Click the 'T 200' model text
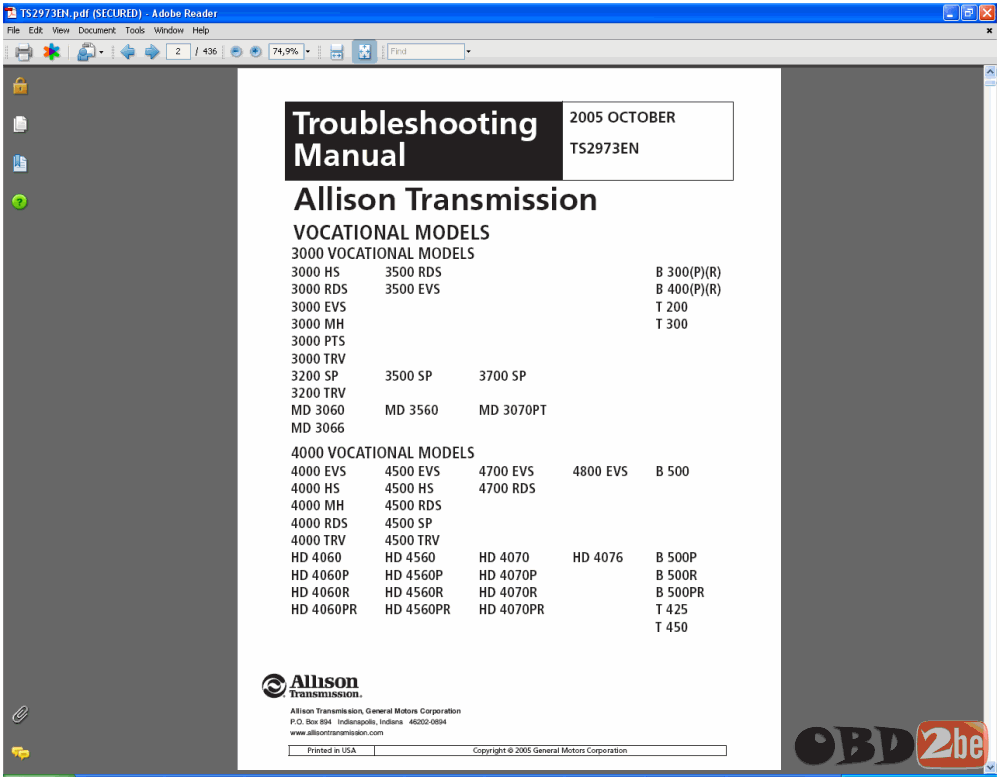The image size is (1000, 777). [672, 307]
